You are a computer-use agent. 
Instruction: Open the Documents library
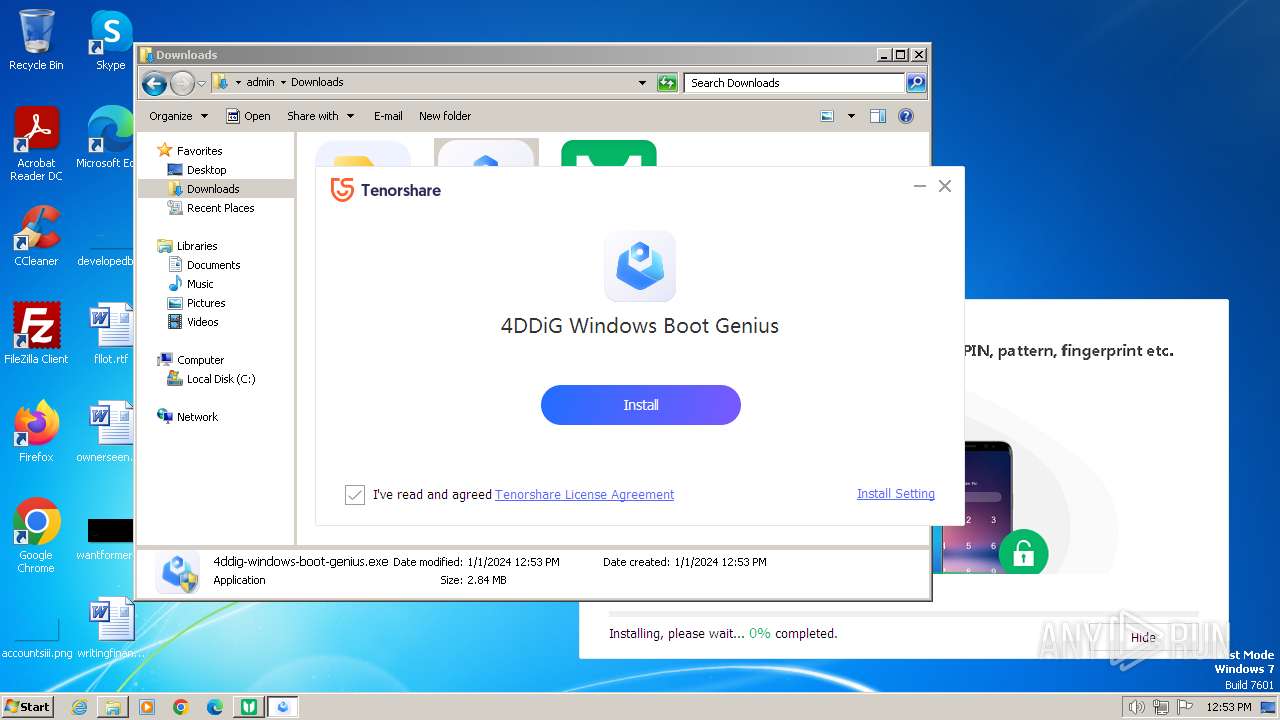[x=204, y=265]
